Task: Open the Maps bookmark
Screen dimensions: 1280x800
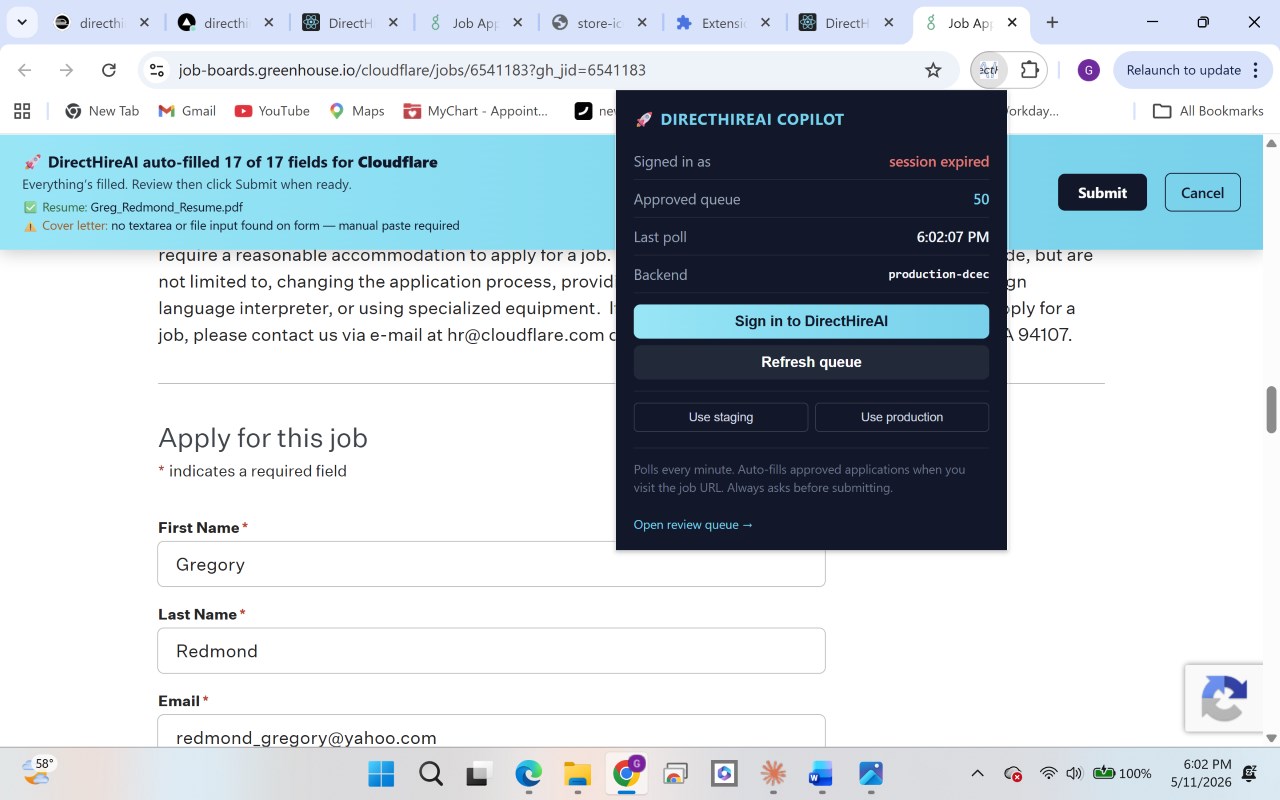Action: 356,111
